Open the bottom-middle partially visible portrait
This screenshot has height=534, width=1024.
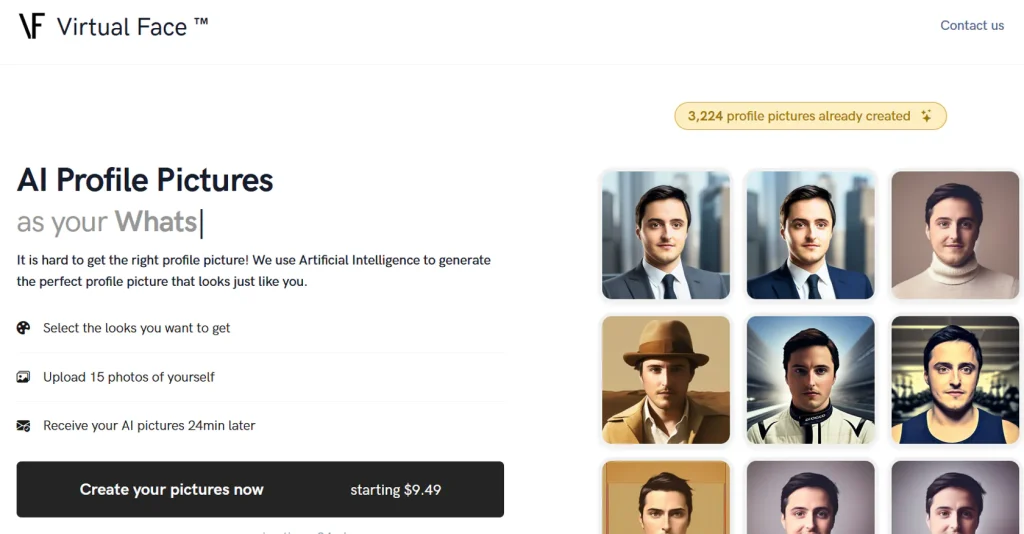click(x=811, y=497)
